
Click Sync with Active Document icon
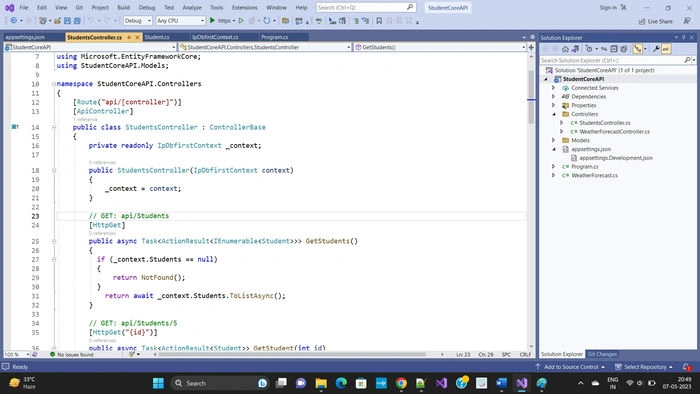[604, 49]
